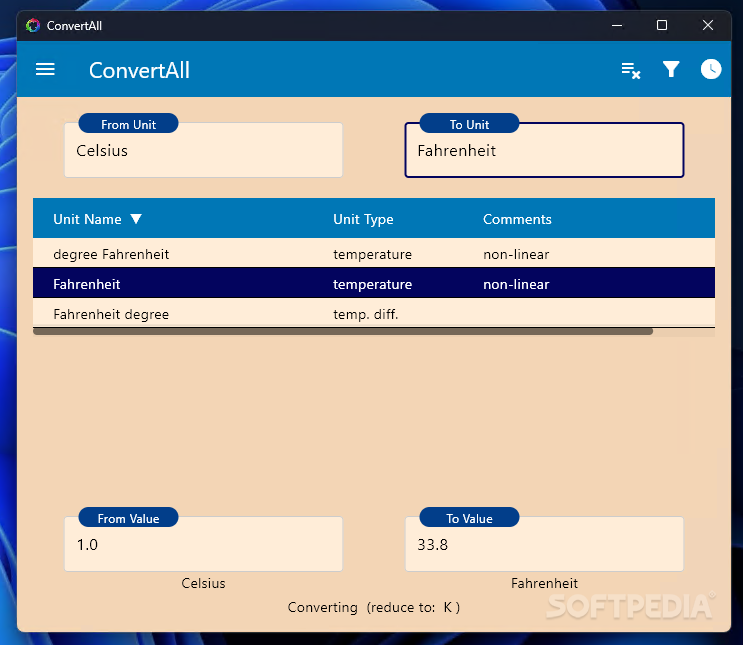Screen dimensions: 743x645
Task: Select the degree Fahrenheit row
Action: 374,254
